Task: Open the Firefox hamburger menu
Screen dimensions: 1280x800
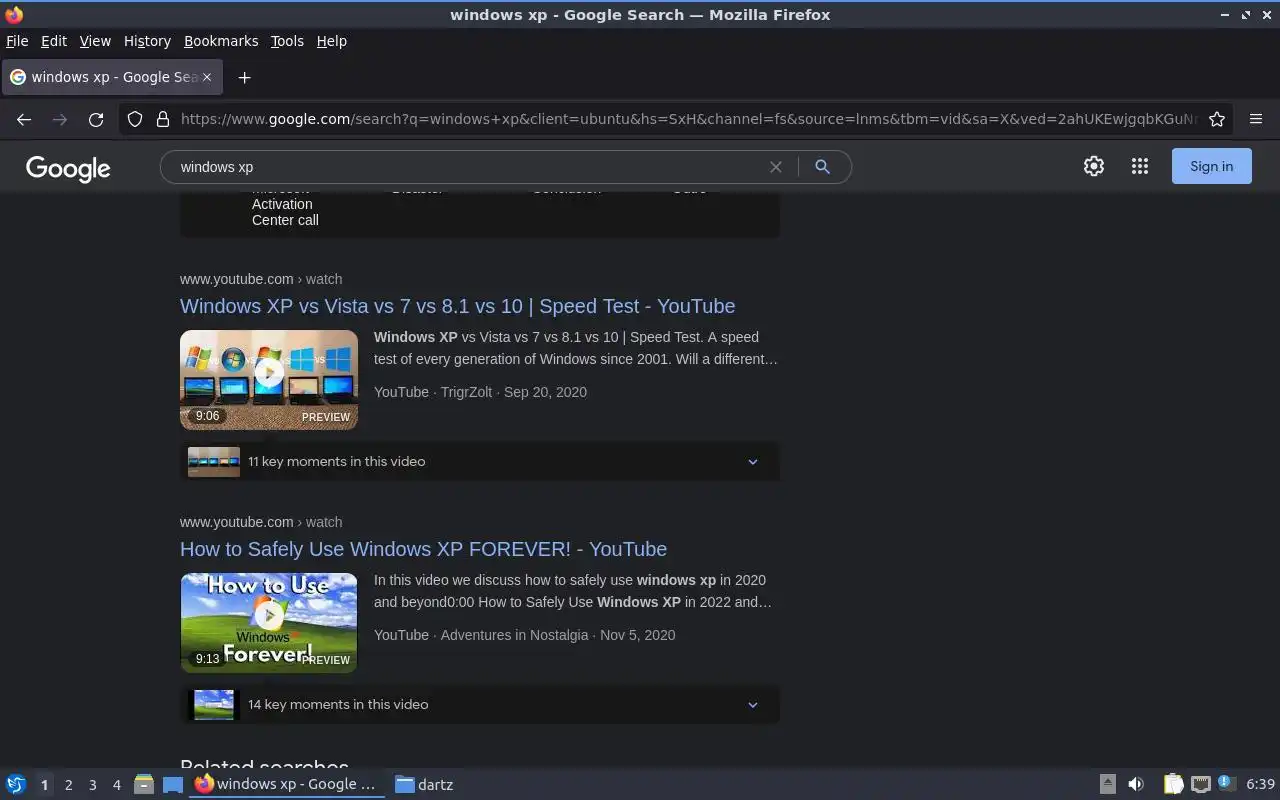Action: (x=1256, y=119)
